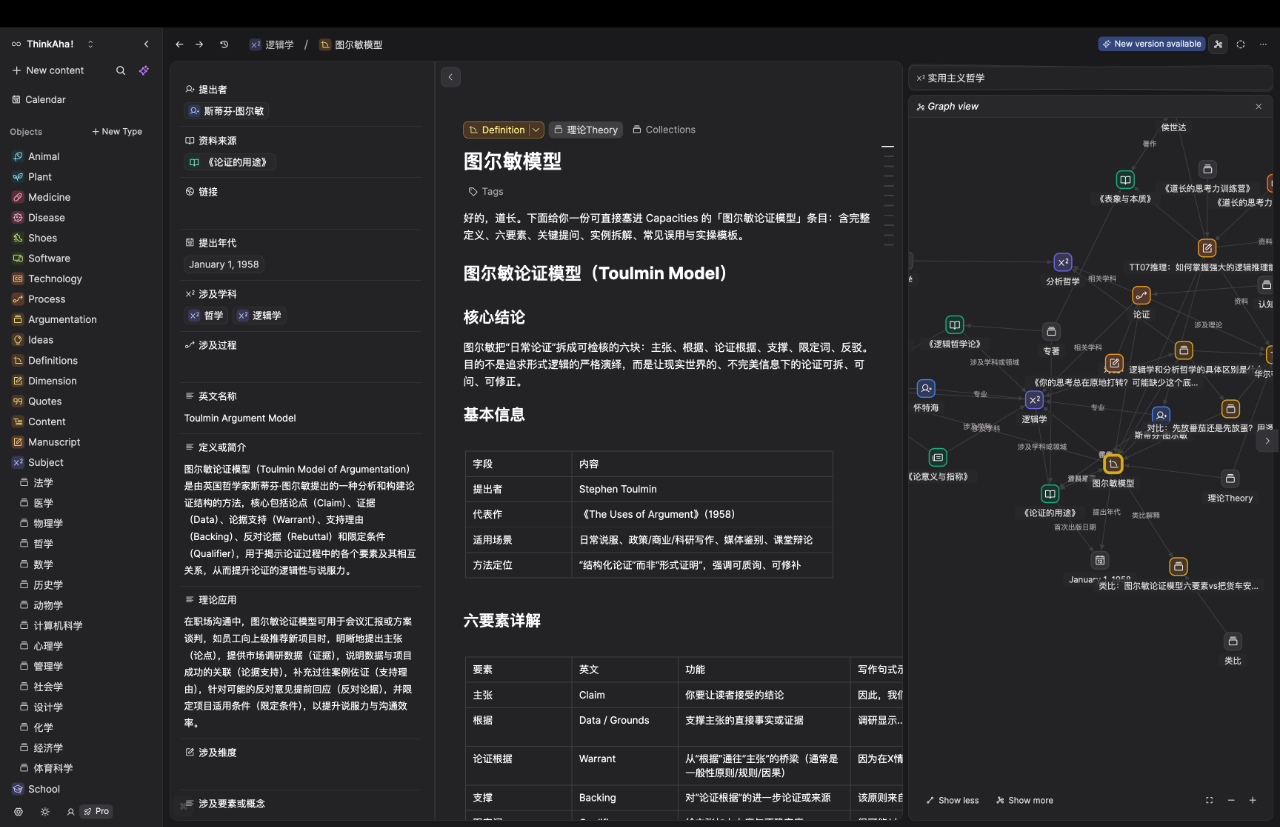1280x827 pixels.
Task: Click the sync refresh icon near top-right
Action: click(x=1240, y=44)
